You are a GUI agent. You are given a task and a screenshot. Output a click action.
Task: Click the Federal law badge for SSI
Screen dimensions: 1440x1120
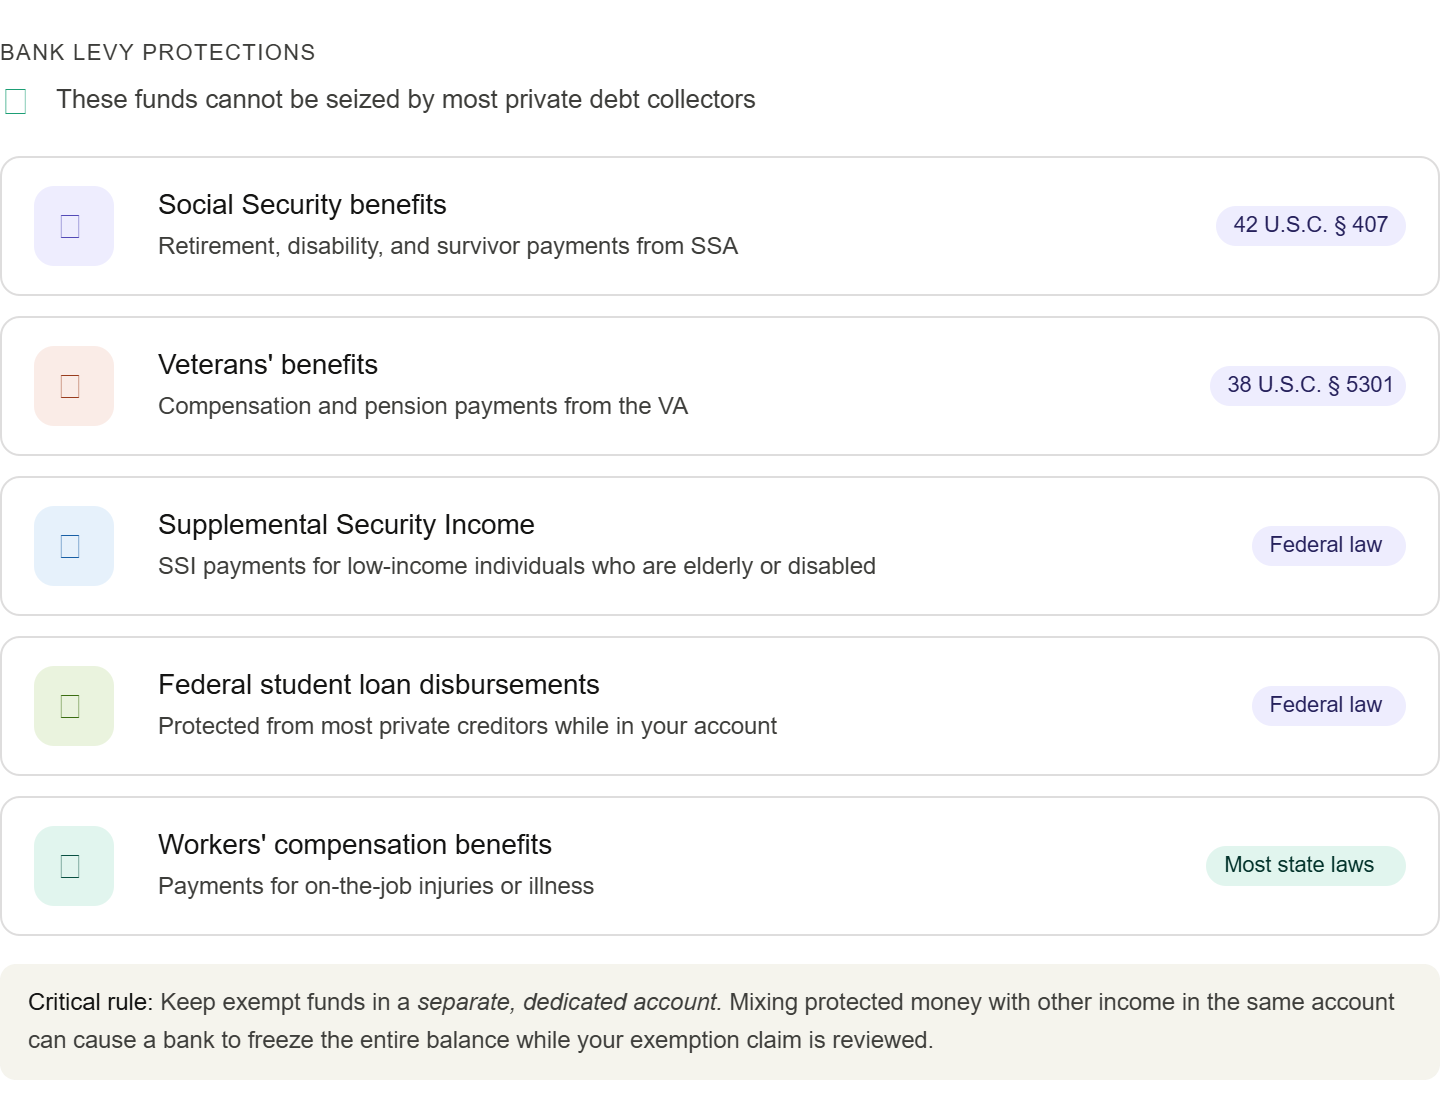tap(1329, 545)
